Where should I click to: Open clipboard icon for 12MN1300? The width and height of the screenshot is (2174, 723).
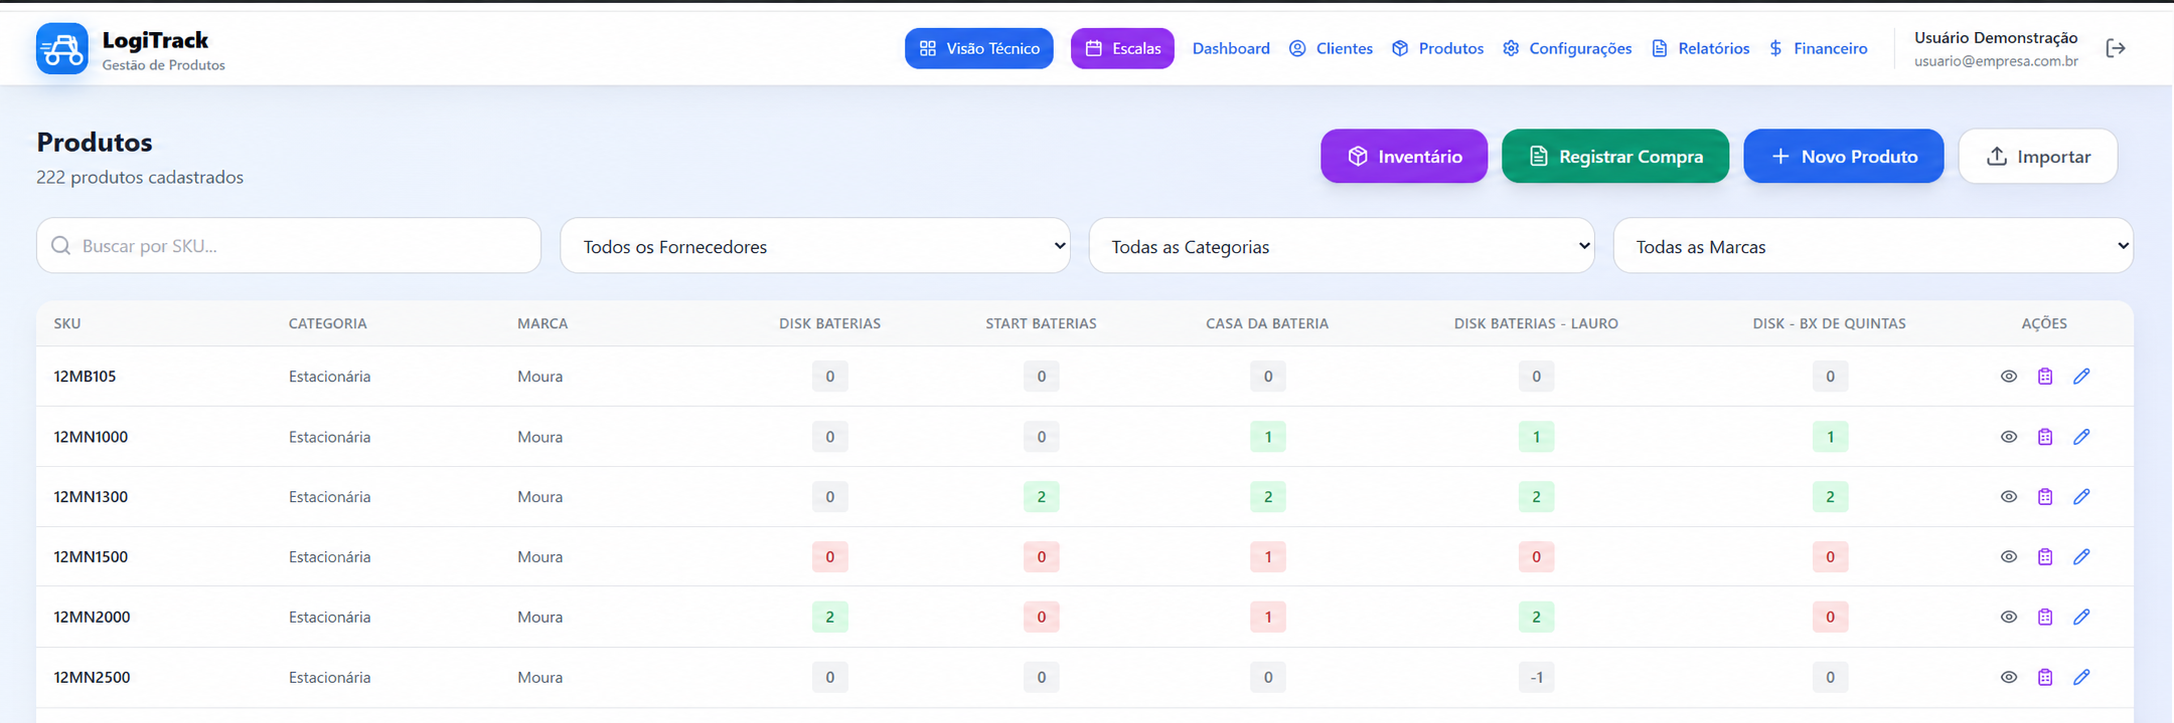[x=2045, y=497]
